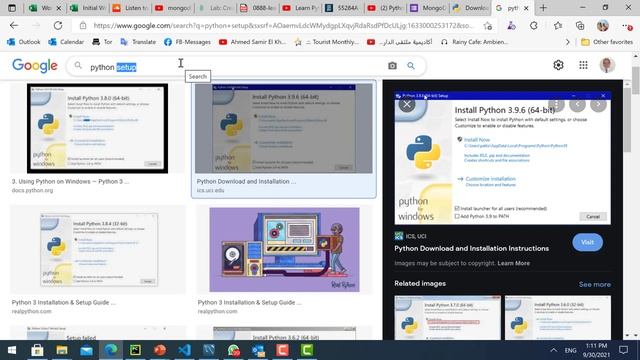Open the Google apps grid

[x=583, y=65]
